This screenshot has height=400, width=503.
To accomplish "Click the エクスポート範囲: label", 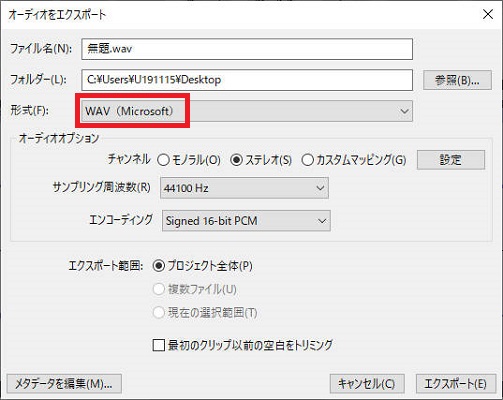I will coord(106,266).
